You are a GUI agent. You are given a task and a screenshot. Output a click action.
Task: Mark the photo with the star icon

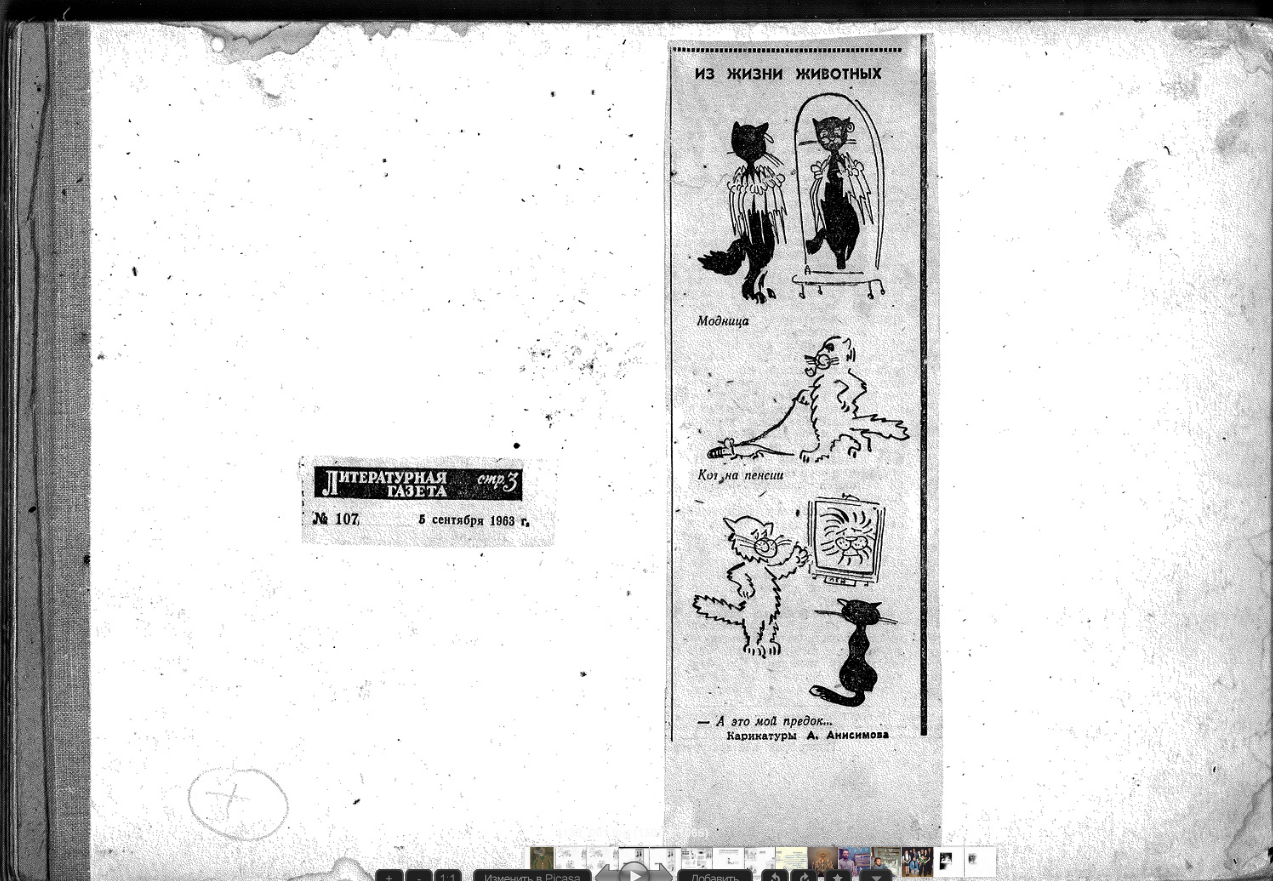839,876
